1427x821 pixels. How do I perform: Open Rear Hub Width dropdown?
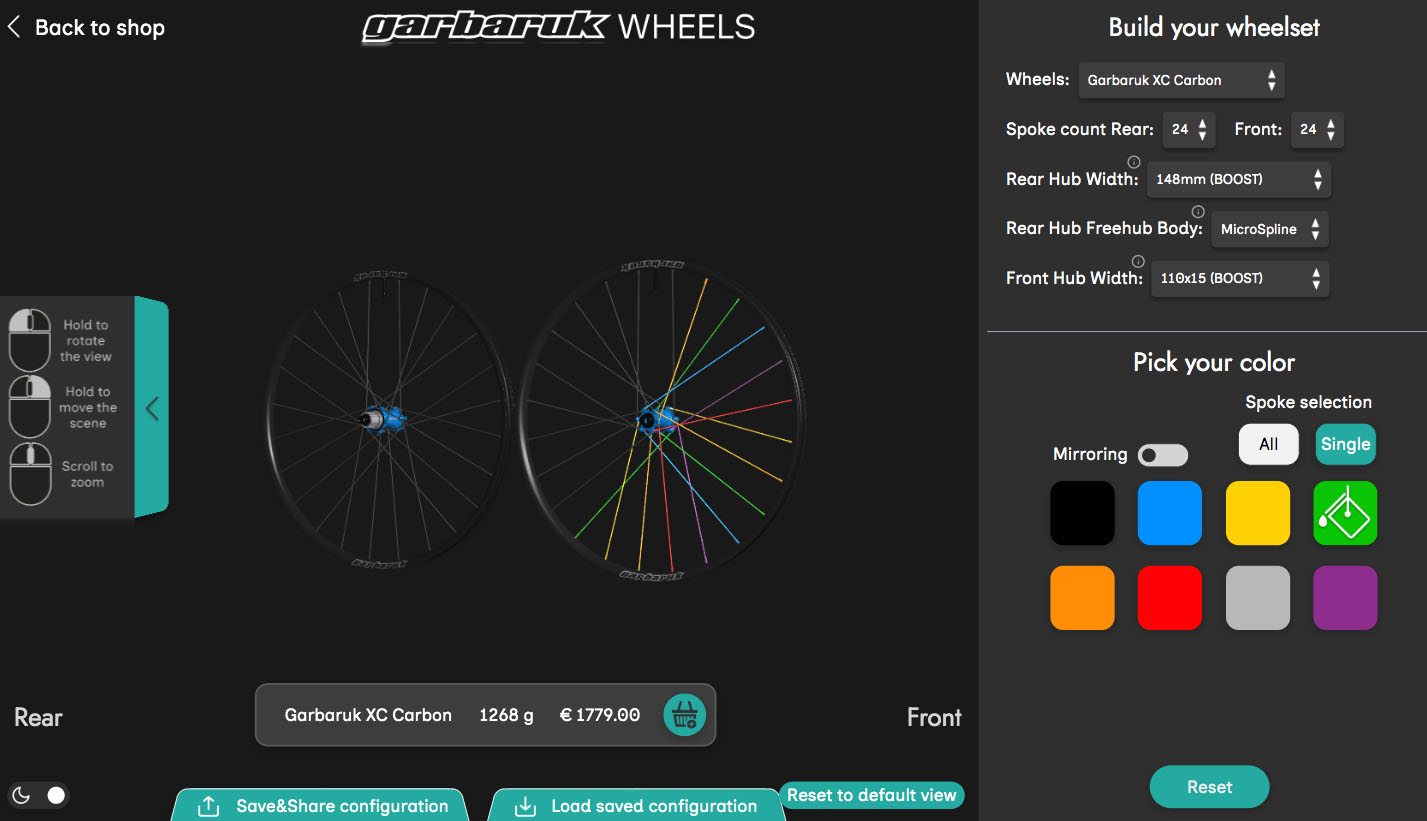point(1238,180)
